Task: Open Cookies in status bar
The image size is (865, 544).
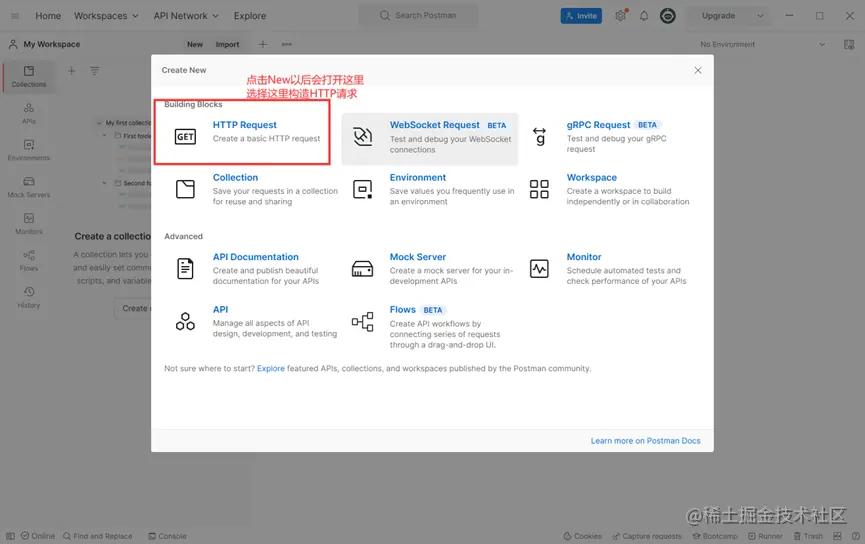Action: 583,536
